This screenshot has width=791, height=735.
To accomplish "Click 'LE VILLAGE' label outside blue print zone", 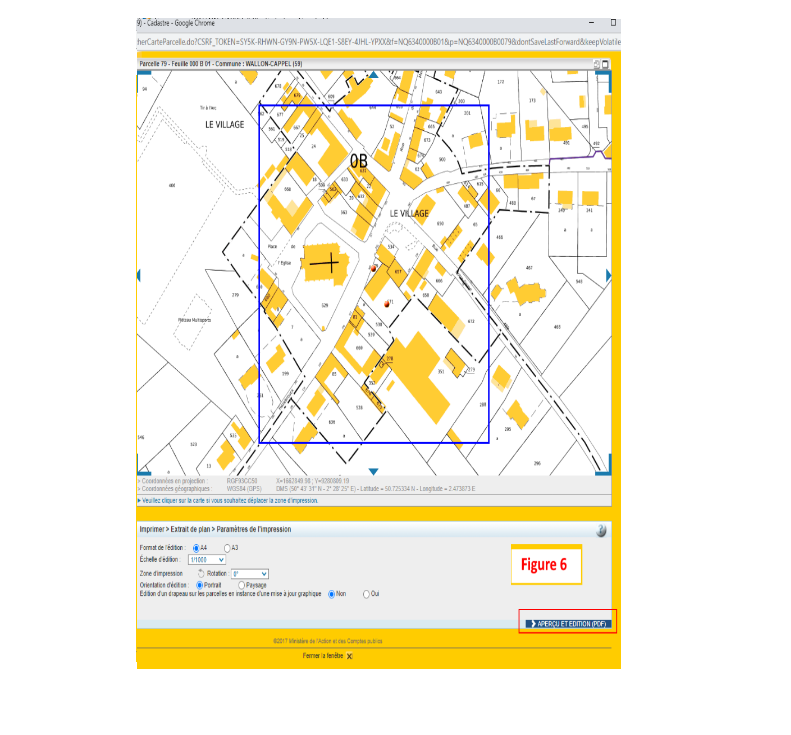I will point(224,125).
